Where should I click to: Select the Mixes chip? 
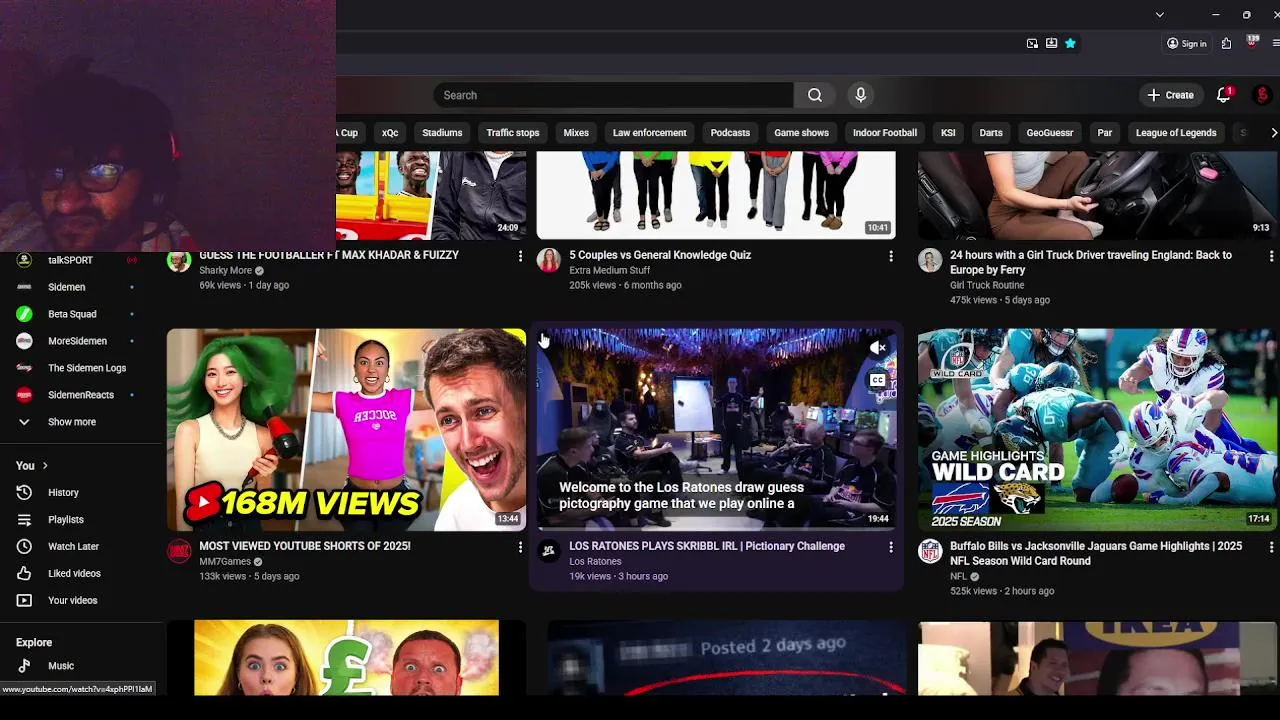click(576, 132)
